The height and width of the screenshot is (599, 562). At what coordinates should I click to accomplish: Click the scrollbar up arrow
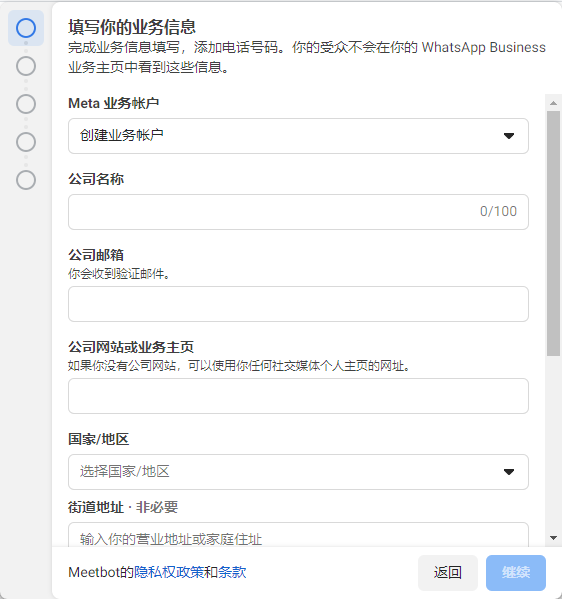click(553, 103)
